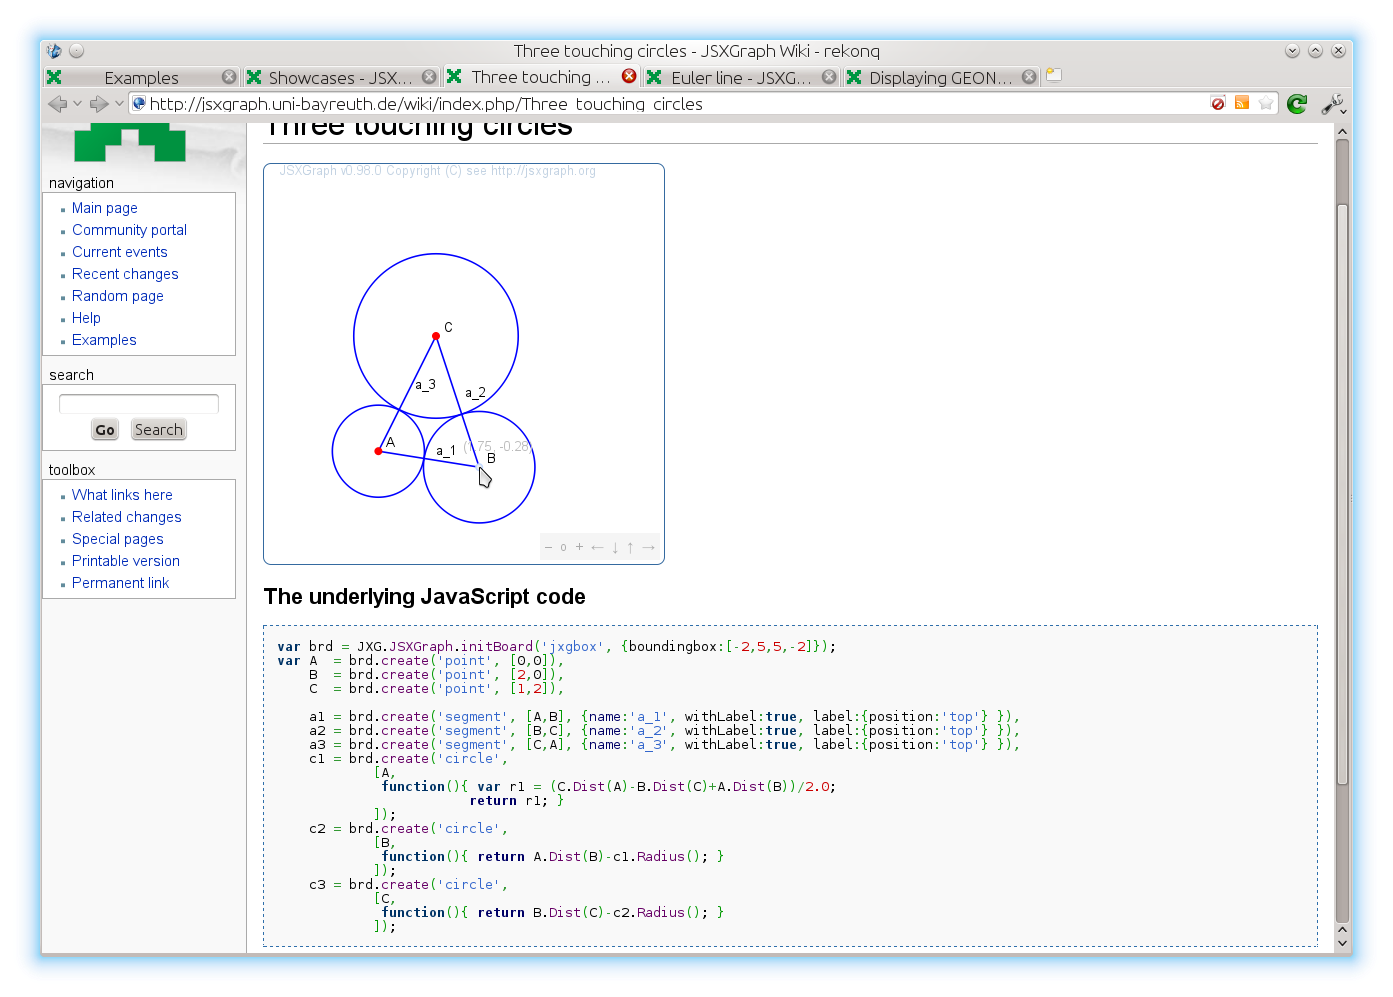Viewport: 1393px width, 997px height.
Task: Pan the board down with the down arrow
Action: [615, 547]
